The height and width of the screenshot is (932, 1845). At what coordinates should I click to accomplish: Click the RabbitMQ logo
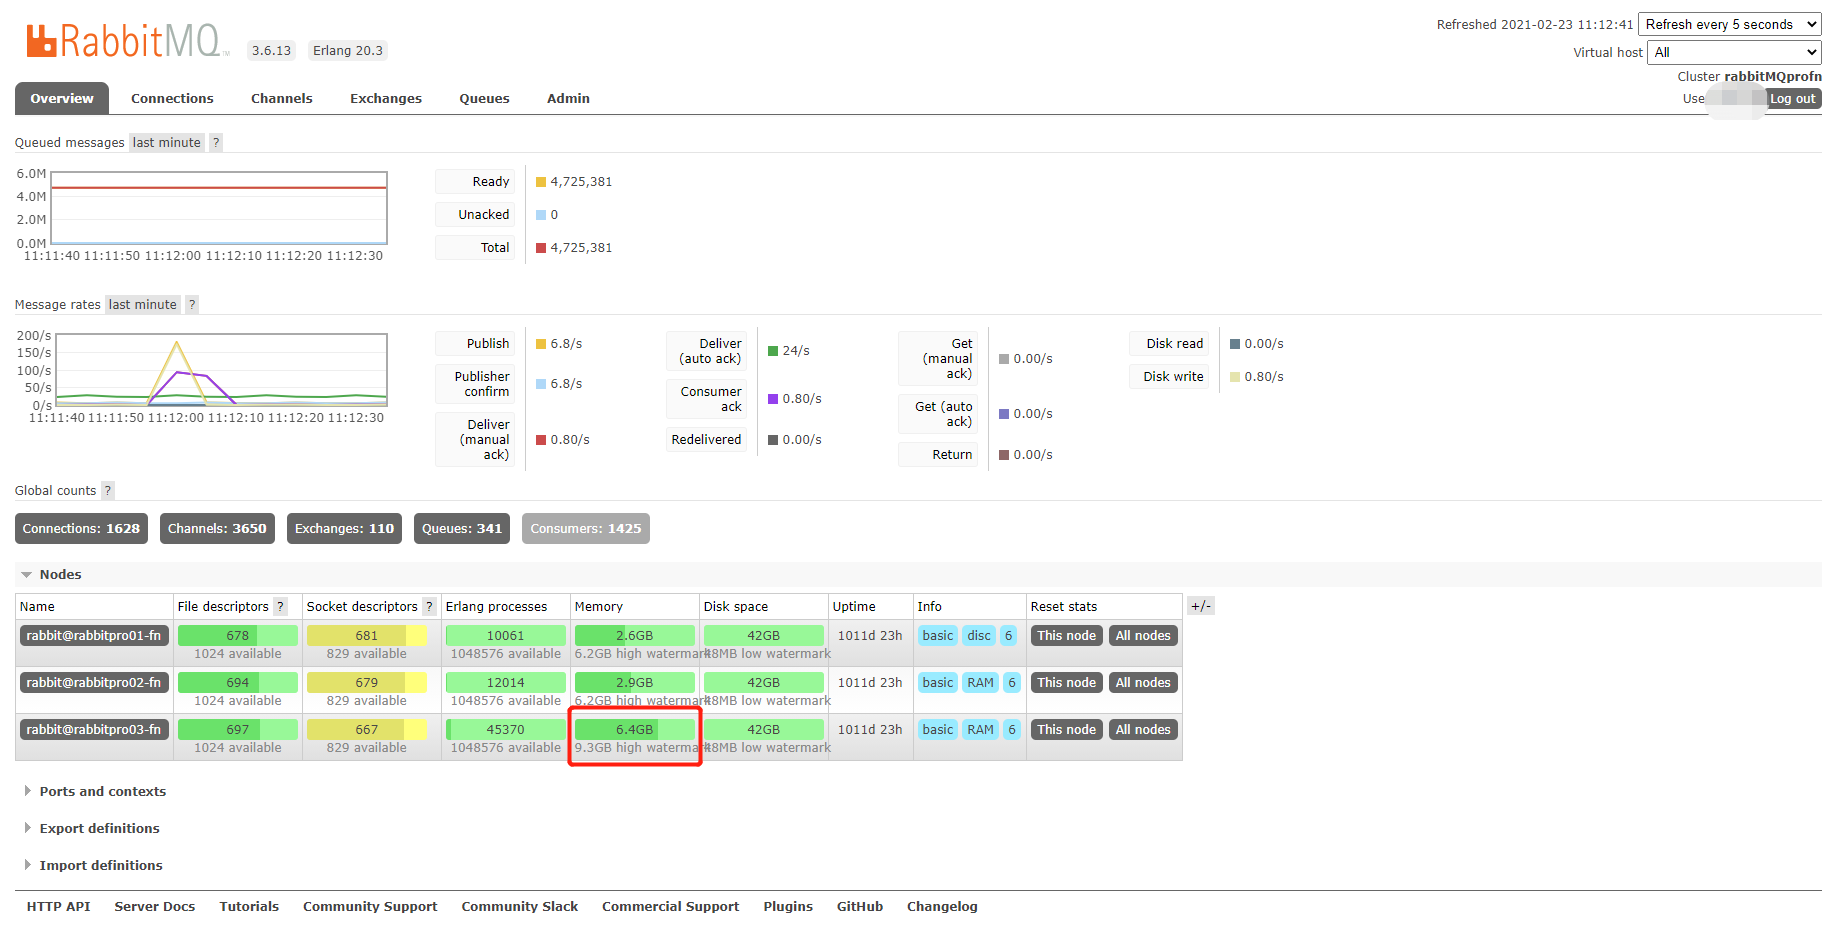[127, 42]
